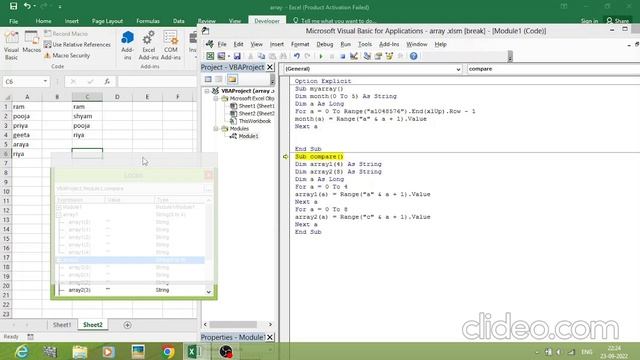Screen dimensions: 640x360
Task: Select column C header in Excel
Action: coord(87,97)
